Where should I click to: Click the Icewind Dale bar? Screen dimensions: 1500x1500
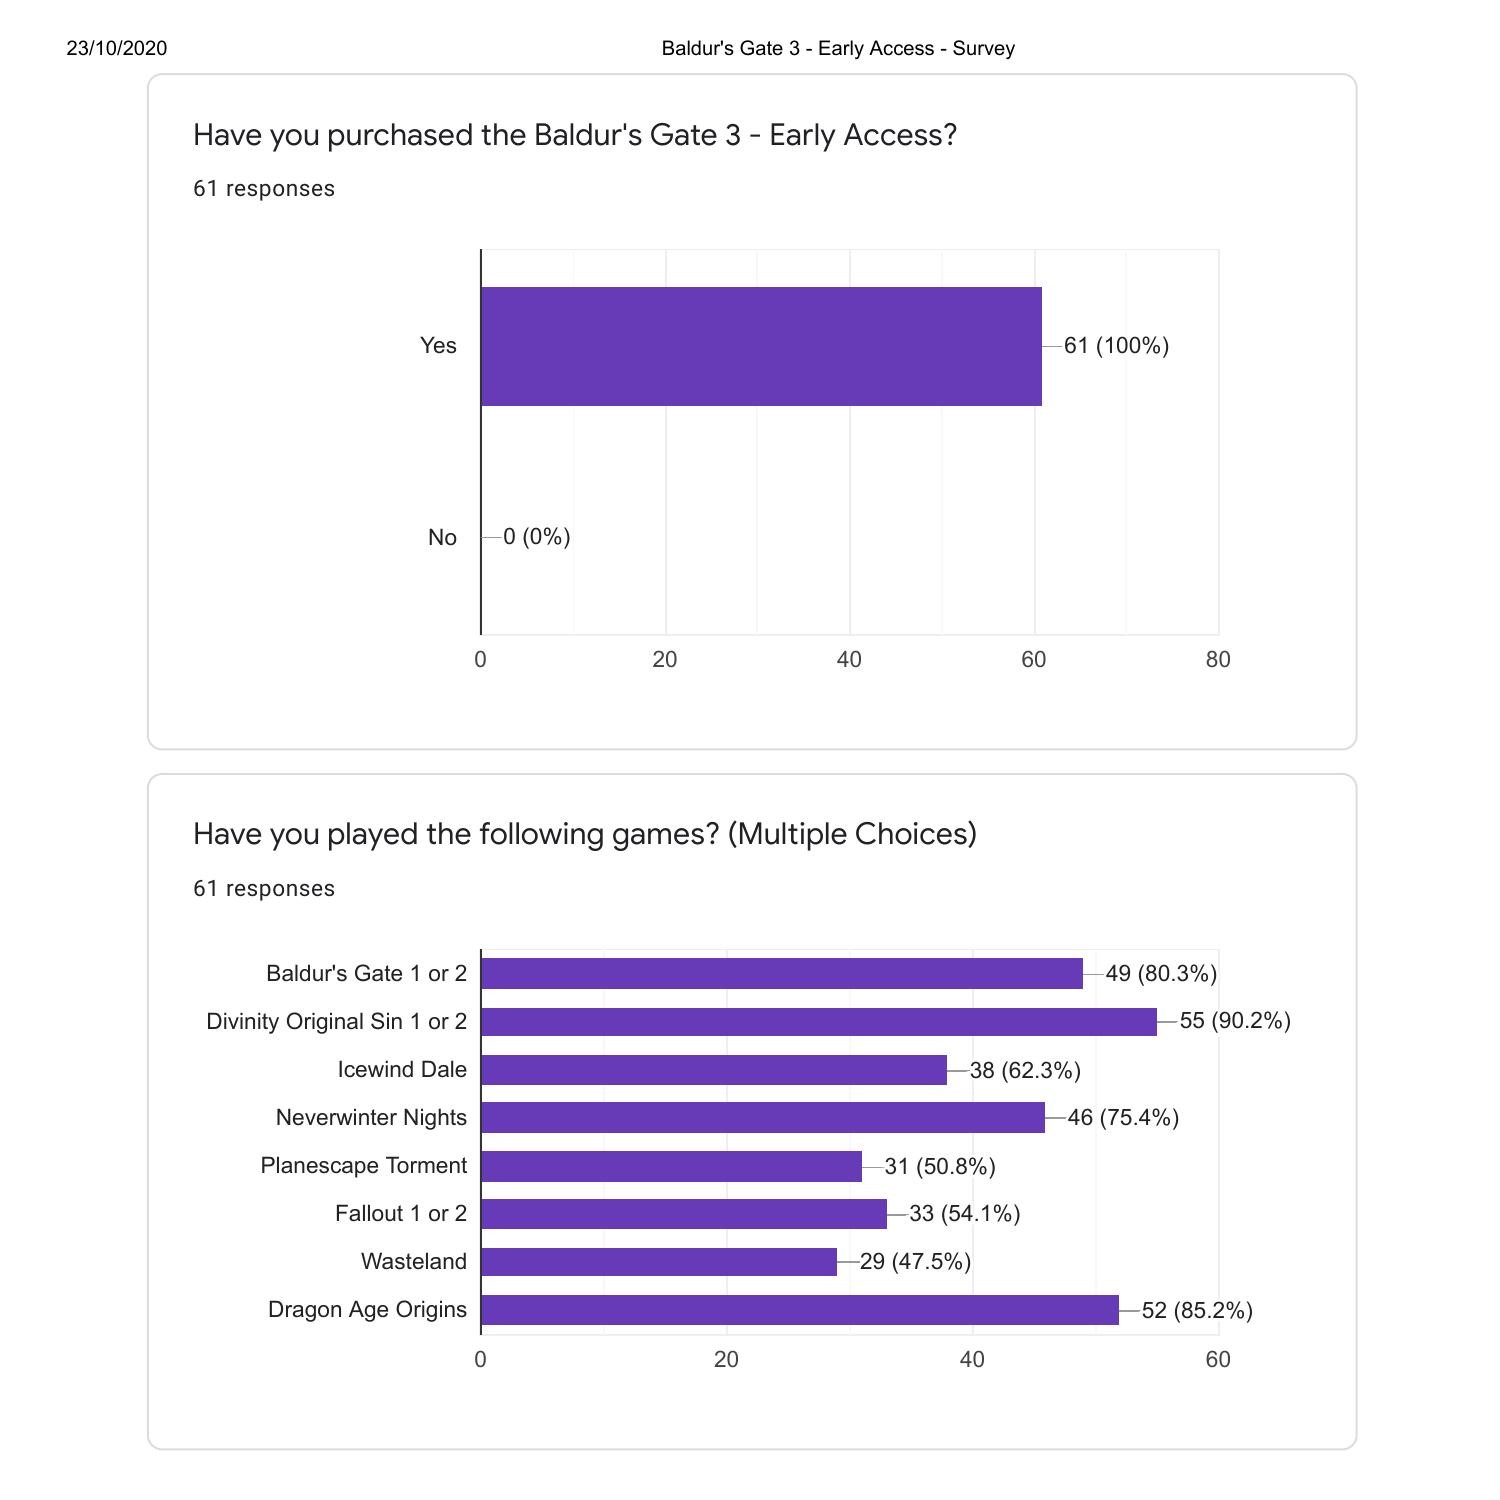(713, 1070)
